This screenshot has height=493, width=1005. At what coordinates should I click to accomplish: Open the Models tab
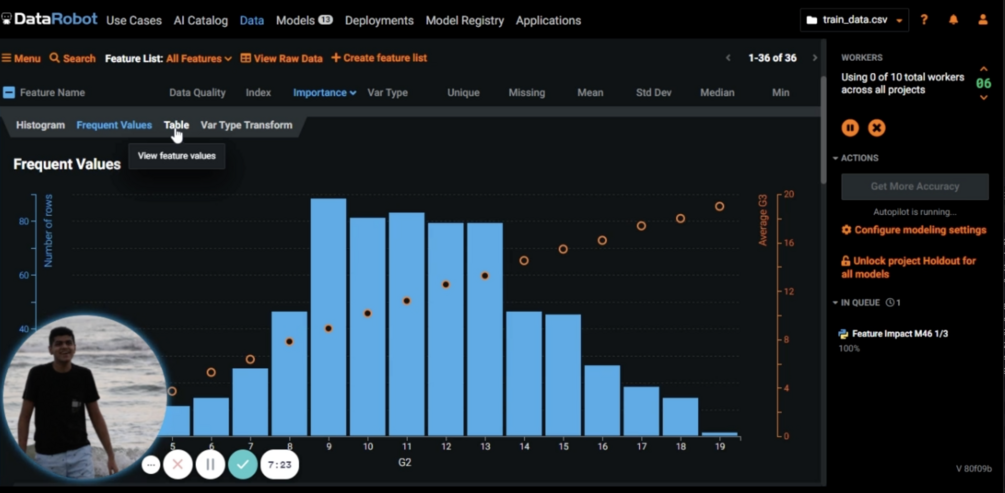[x=304, y=21]
